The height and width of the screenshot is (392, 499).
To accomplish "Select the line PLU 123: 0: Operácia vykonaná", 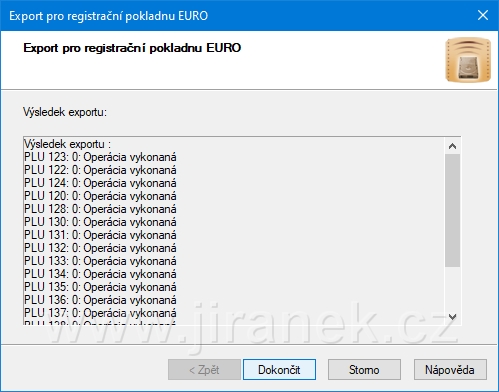I will coord(100,157).
